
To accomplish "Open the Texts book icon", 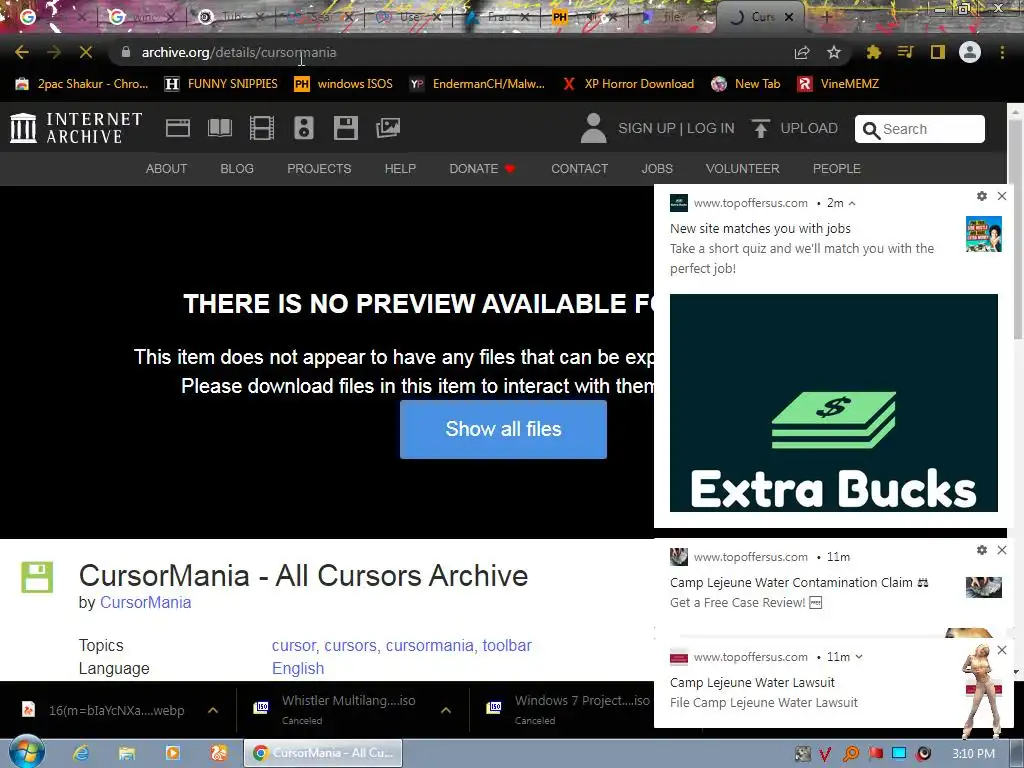I will [x=220, y=128].
